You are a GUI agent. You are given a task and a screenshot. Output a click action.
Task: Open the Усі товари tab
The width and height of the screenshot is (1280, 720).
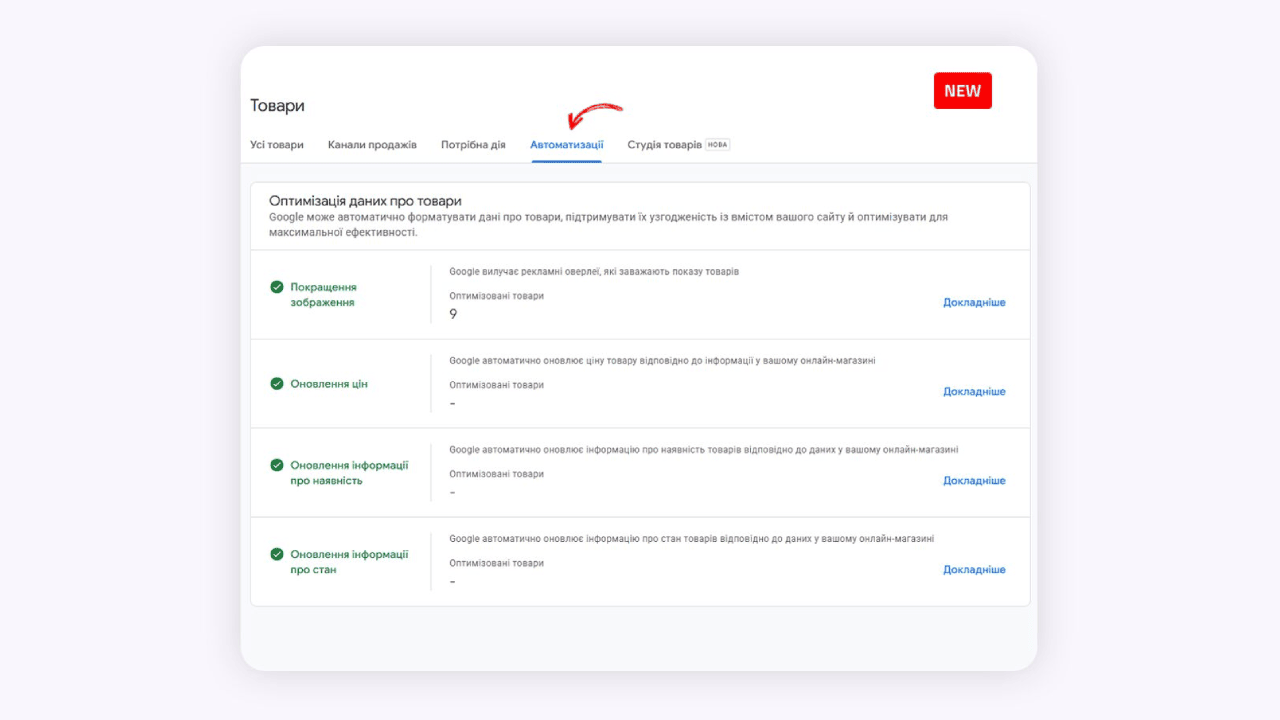tap(277, 145)
